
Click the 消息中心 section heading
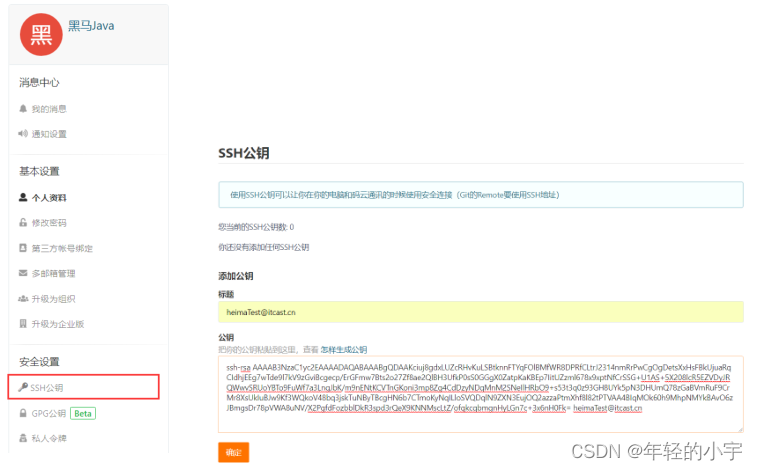39,83
